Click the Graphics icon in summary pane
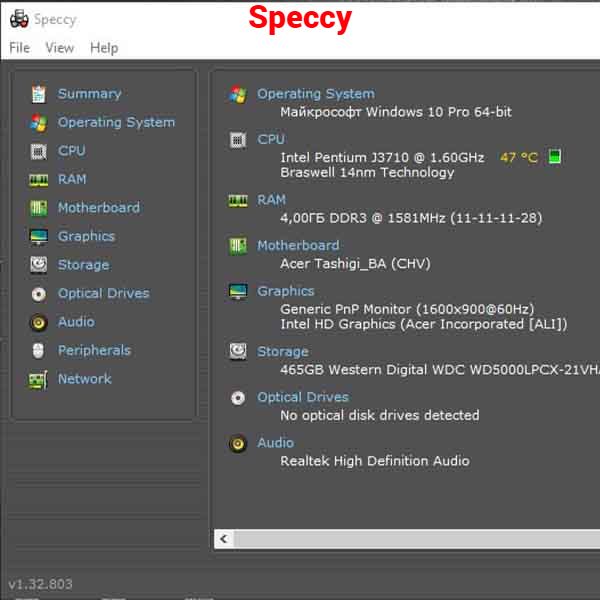 point(238,292)
